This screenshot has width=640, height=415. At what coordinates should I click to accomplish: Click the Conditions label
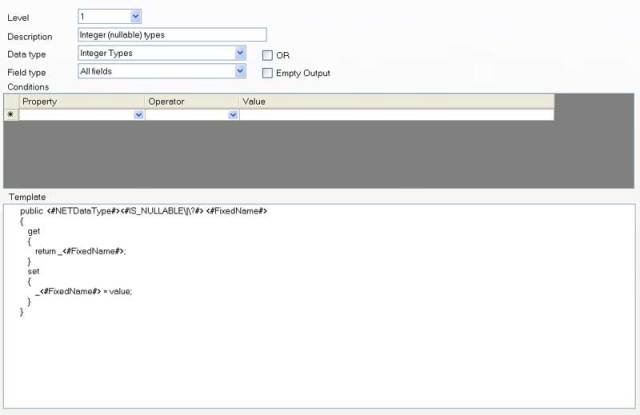28,87
